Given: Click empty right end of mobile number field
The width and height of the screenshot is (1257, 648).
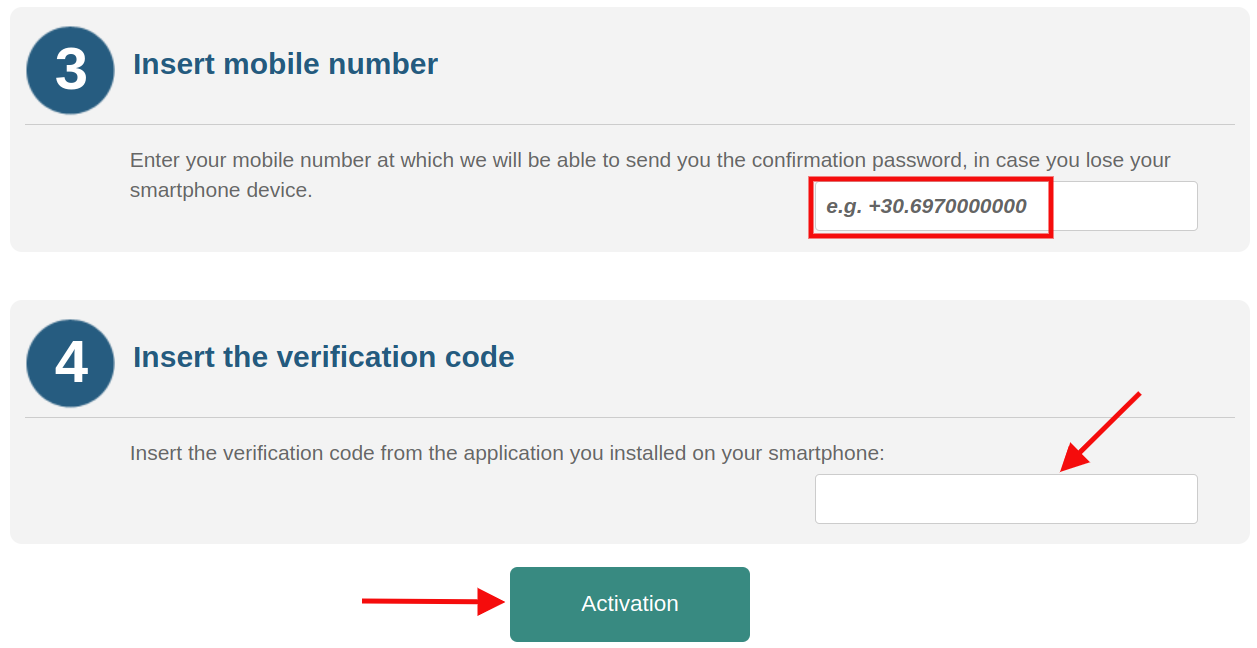Looking at the screenshot, I should click(x=1125, y=206).
